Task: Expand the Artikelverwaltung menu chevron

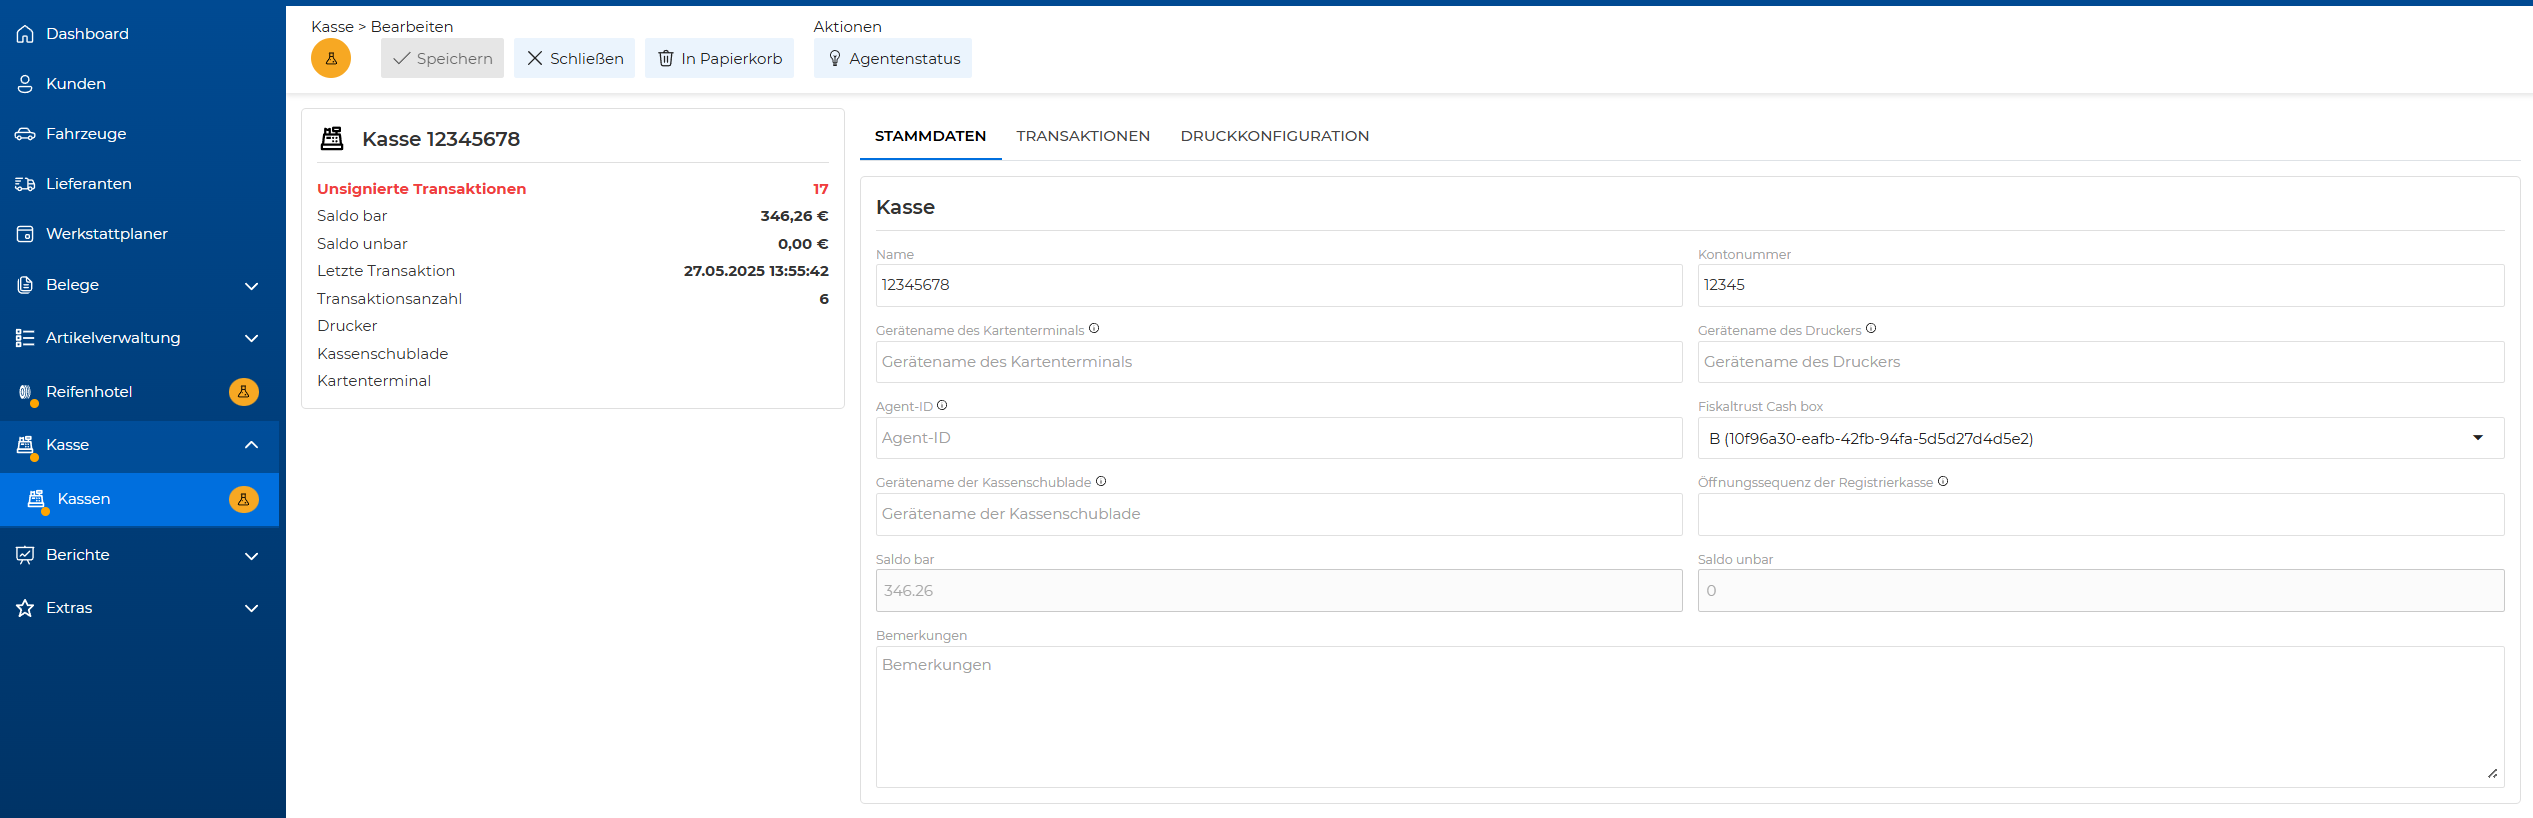Action: 252,338
